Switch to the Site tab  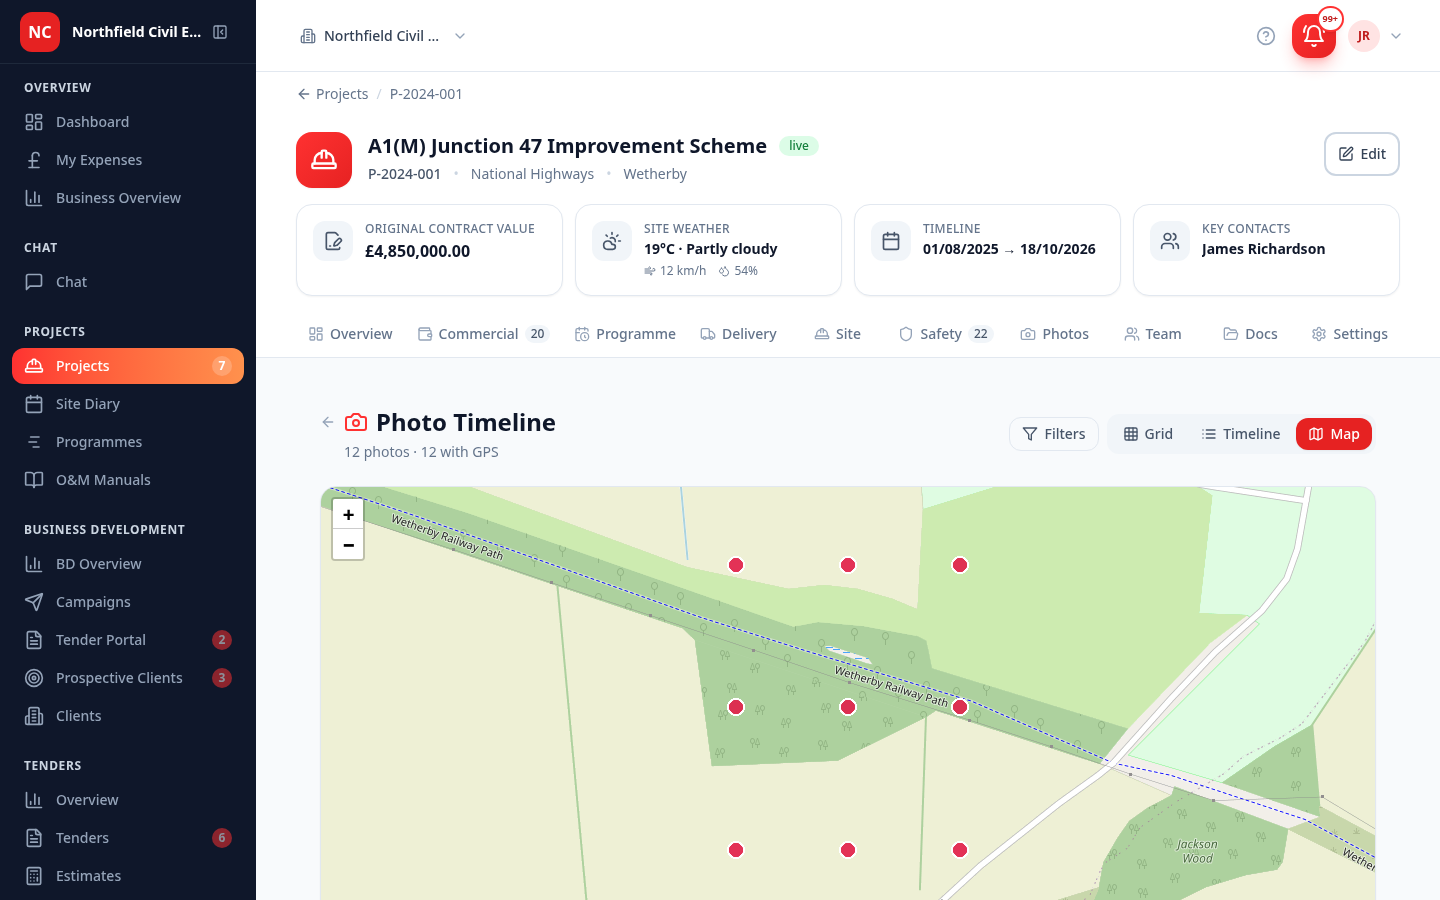tap(838, 334)
